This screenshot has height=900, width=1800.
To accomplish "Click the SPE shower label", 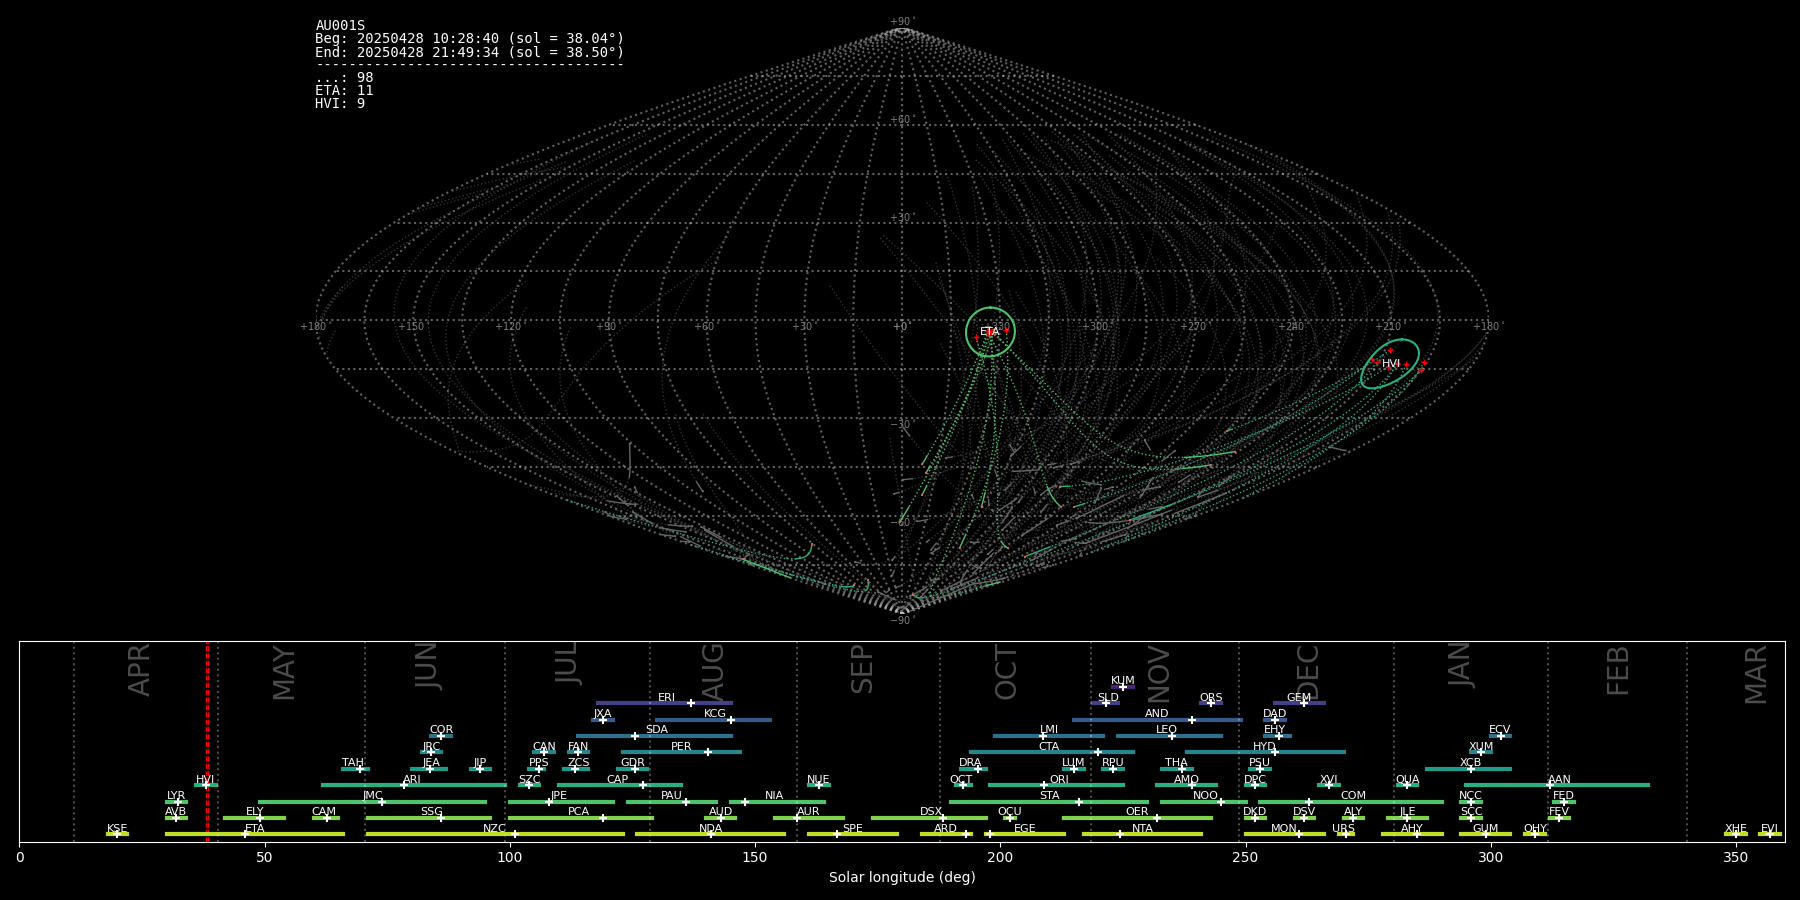I will pos(853,829).
